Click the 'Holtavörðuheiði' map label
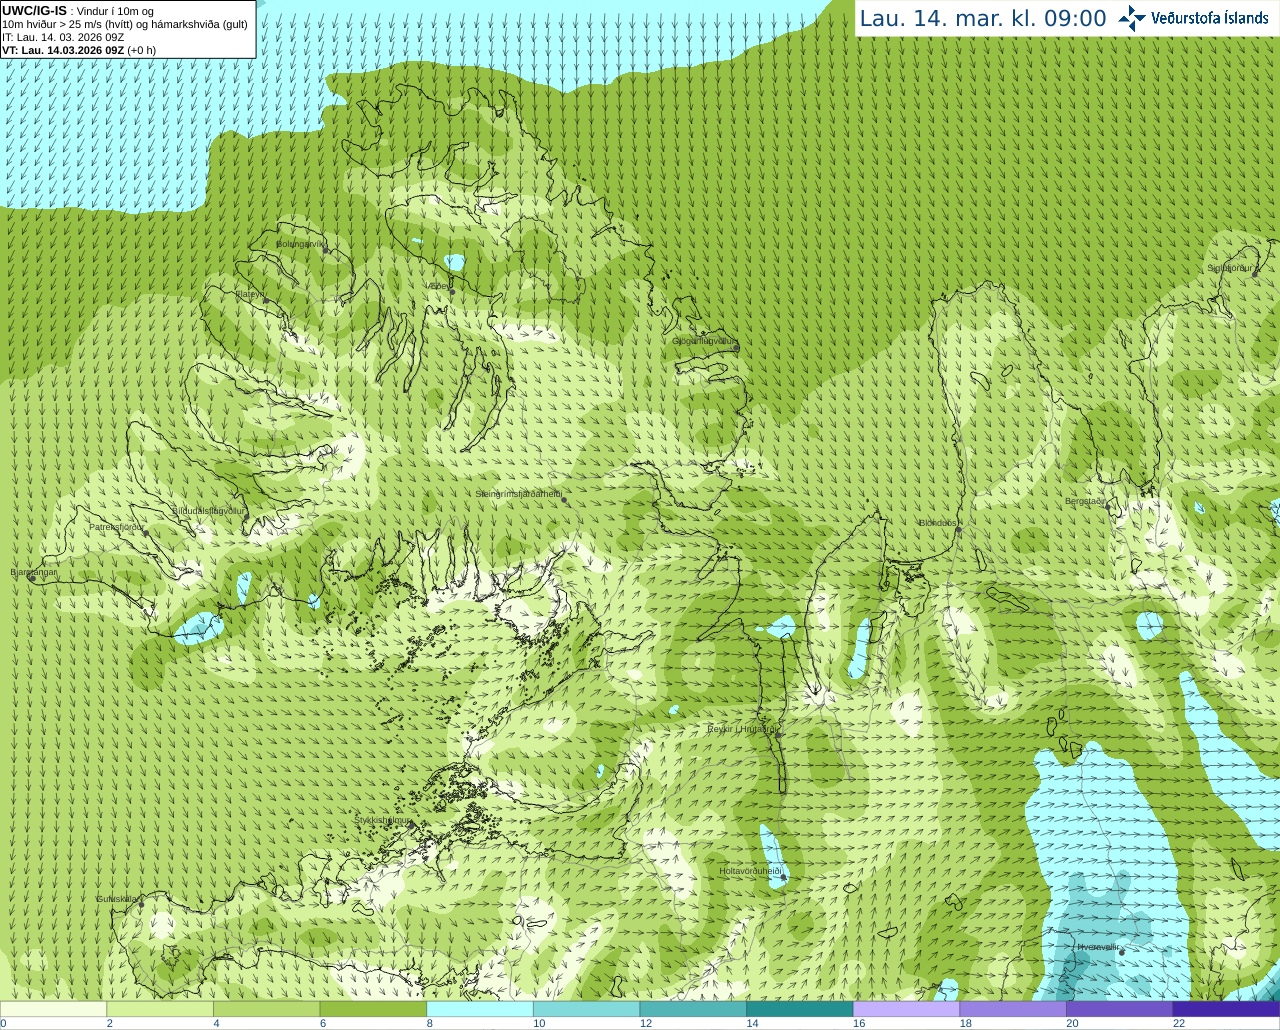 tap(750, 871)
